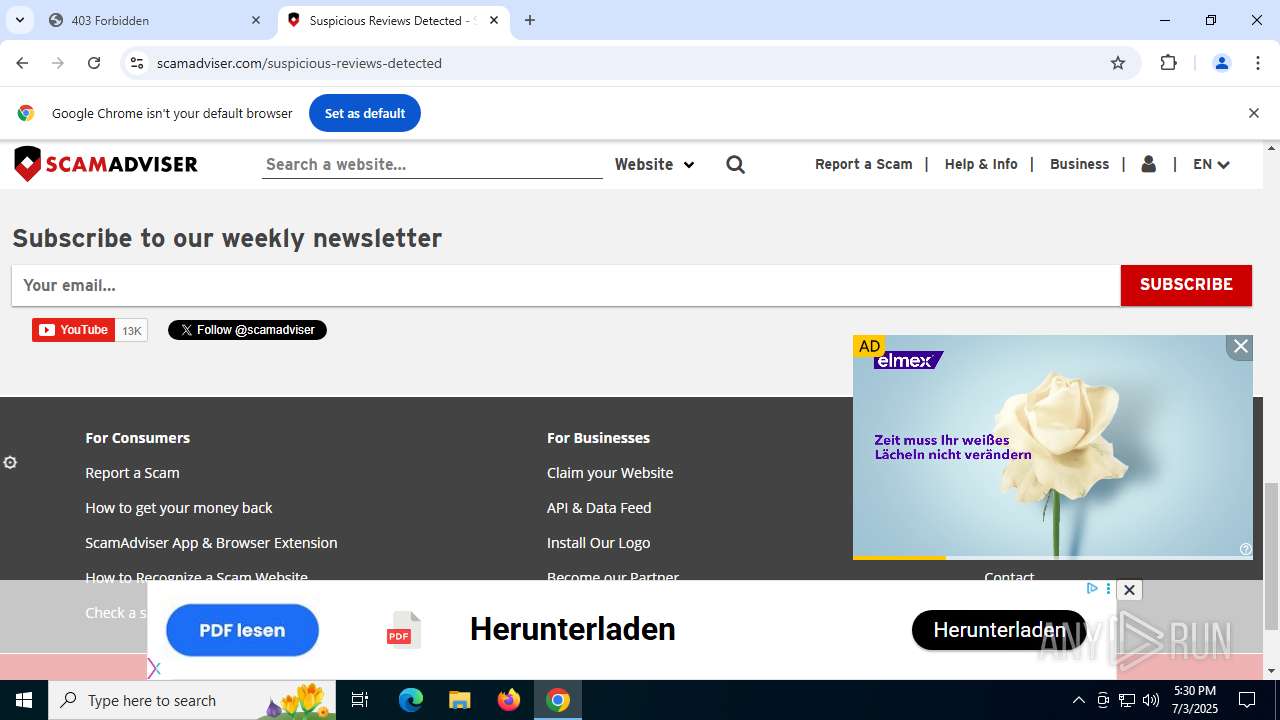This screenshot has height=720, width=1280.
Task: Click Set as default button
Action: click(x=365, y=113)
